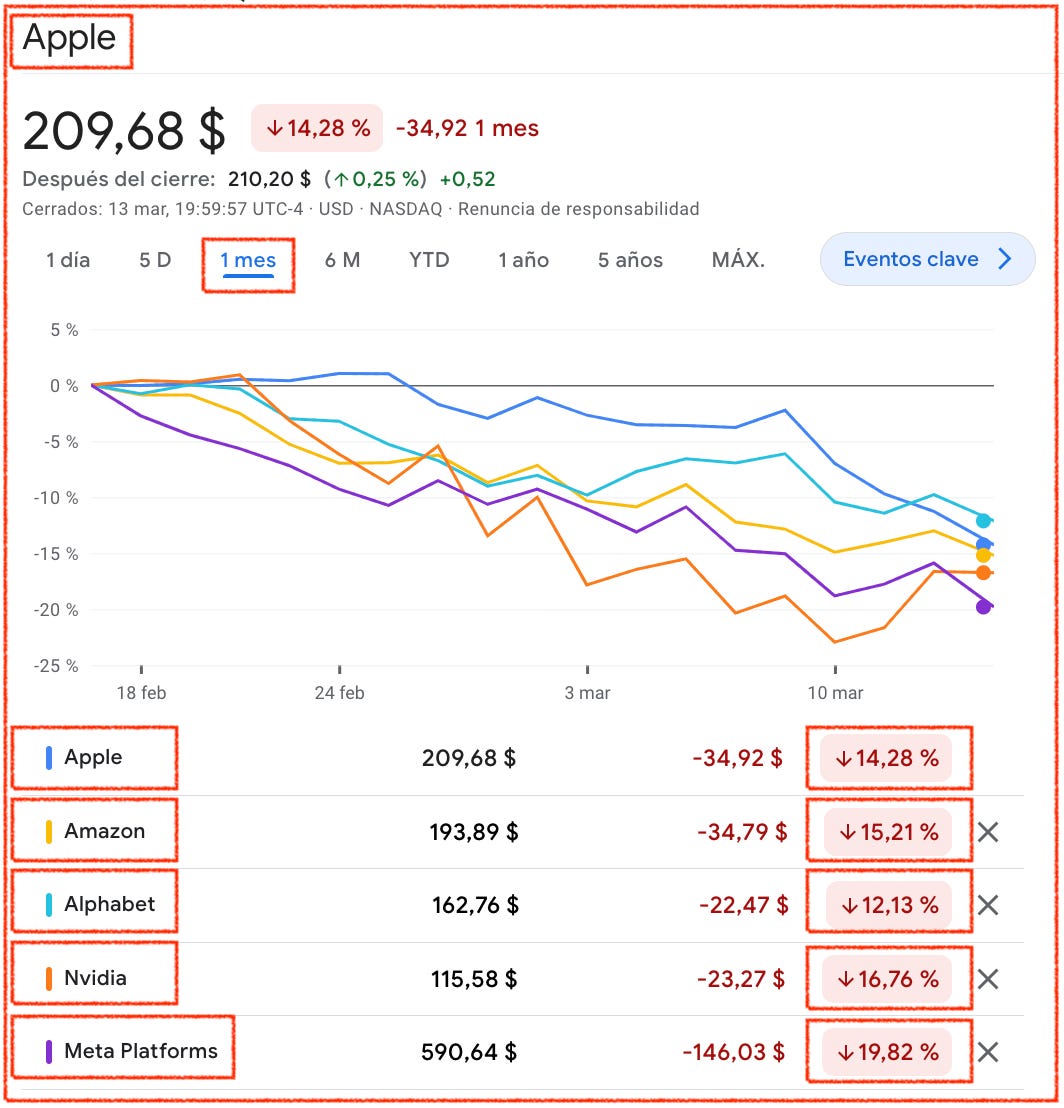Click the orange Nvidia endpoint dot on chart
Screen dimensions: 1064x1108
coord(983,572)
